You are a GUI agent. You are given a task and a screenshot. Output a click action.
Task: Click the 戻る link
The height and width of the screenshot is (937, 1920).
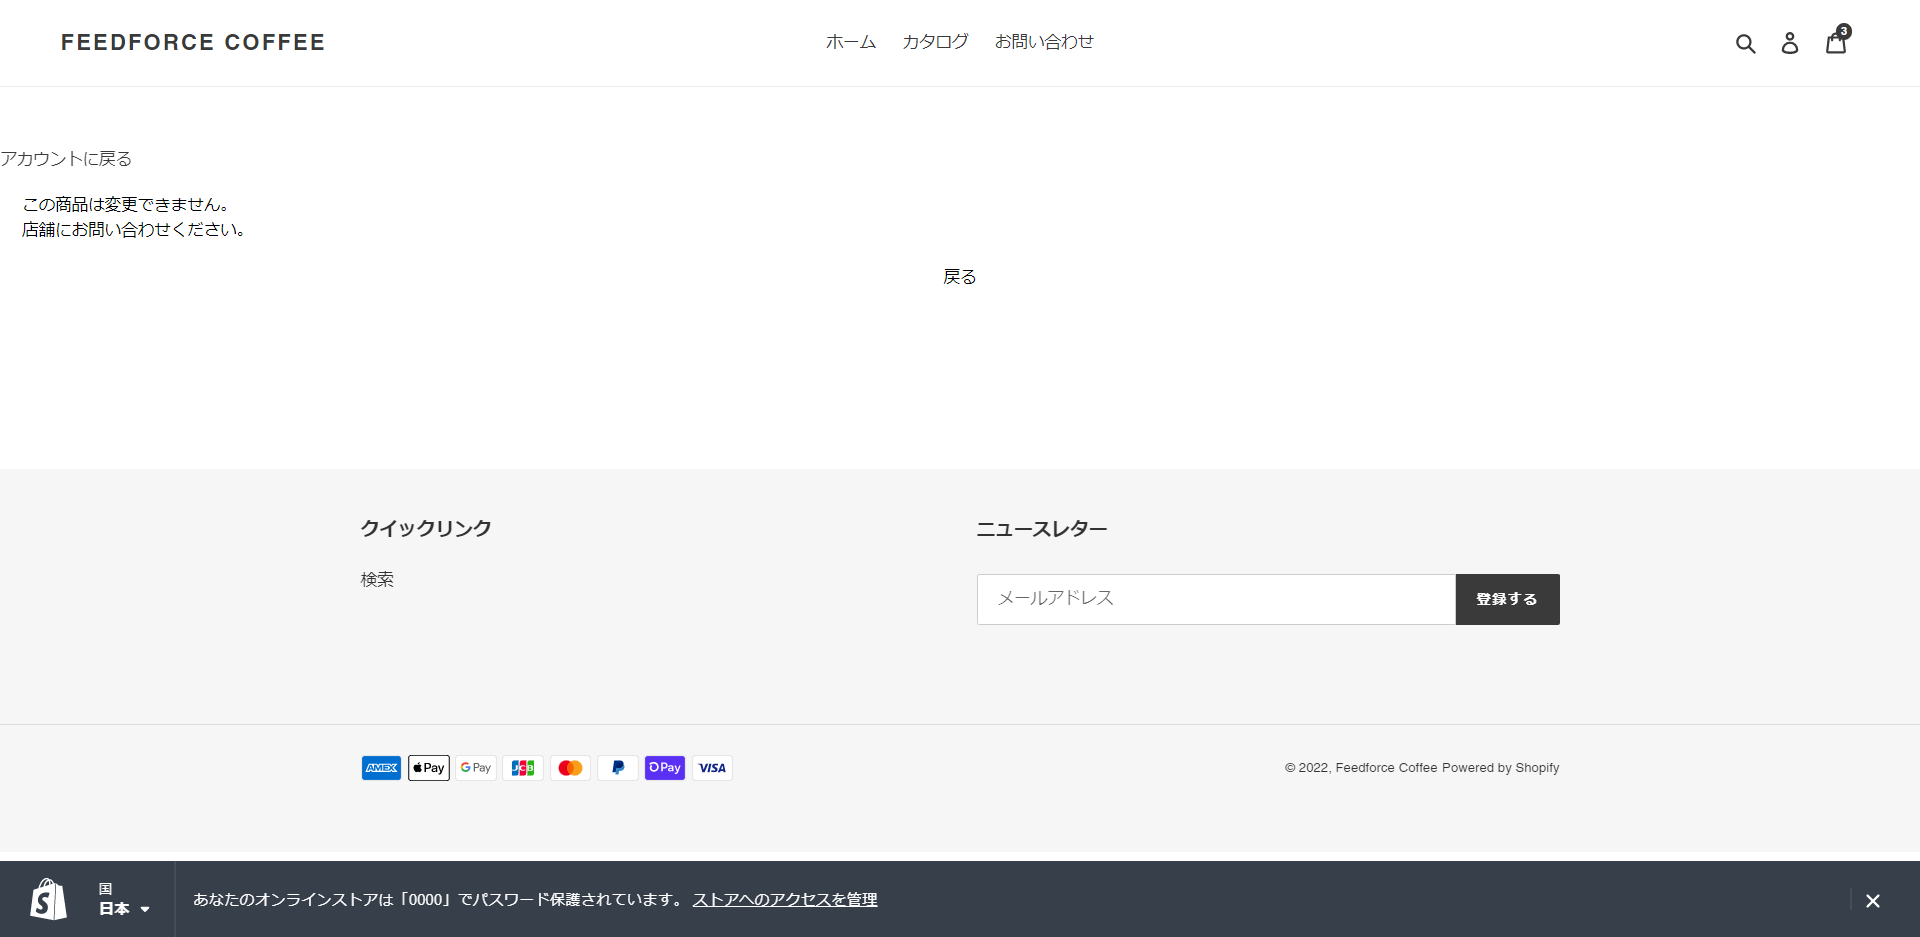coord(960,277)
